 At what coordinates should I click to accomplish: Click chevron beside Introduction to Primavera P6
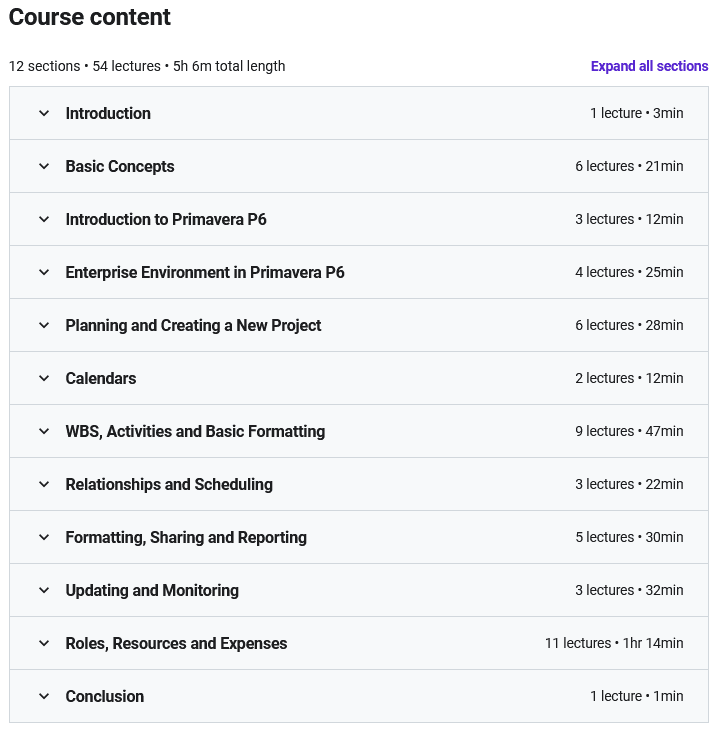pos(44,219)
